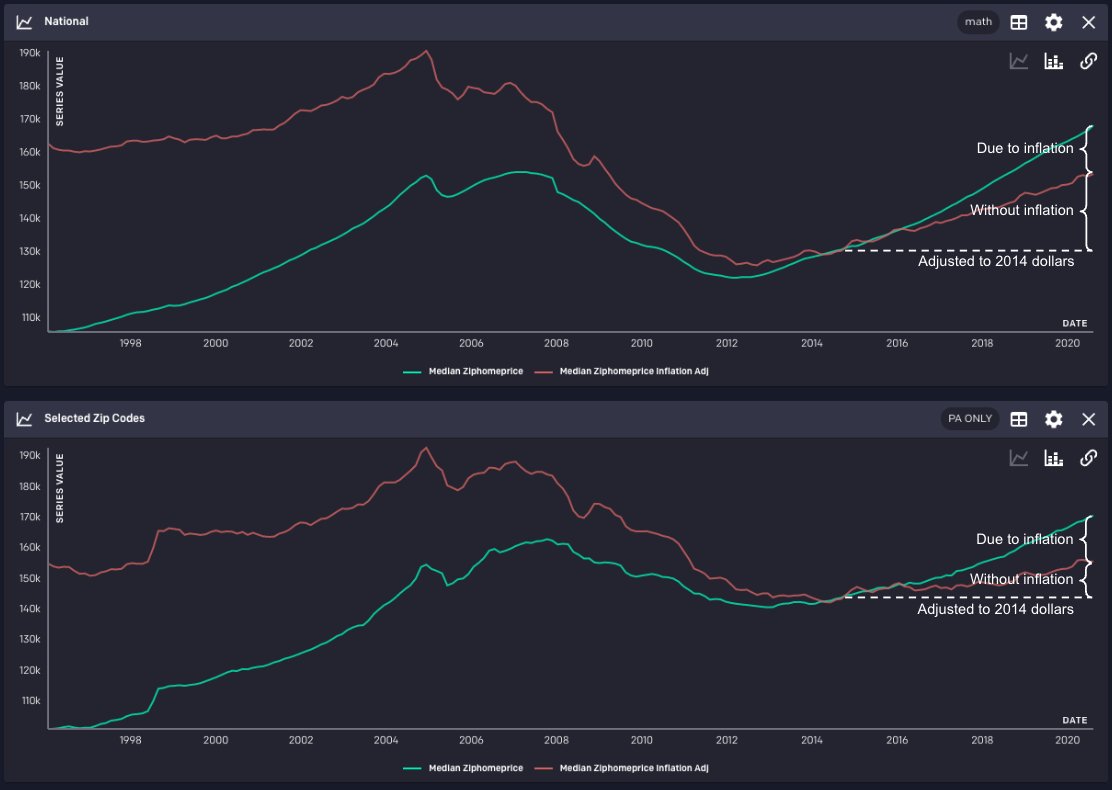Click the 190k y-axis label in National chart

(30, 52)
